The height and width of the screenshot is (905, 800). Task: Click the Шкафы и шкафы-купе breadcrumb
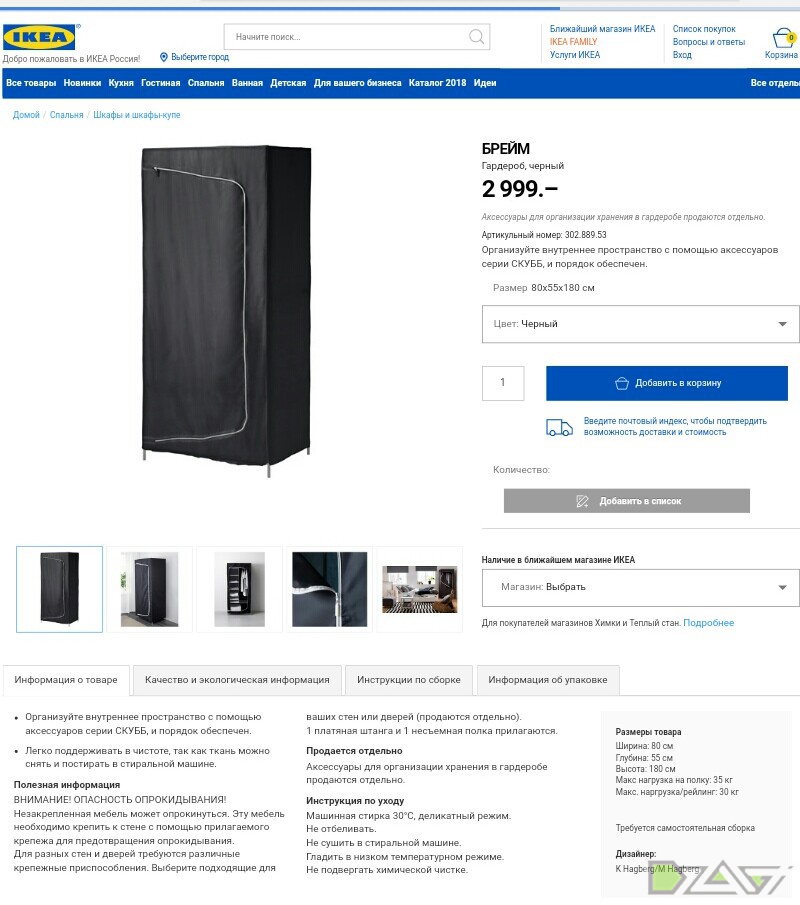click(137, 115)
